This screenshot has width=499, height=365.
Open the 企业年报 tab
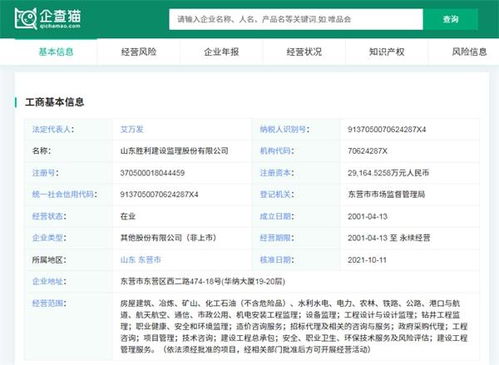point(221,52)
